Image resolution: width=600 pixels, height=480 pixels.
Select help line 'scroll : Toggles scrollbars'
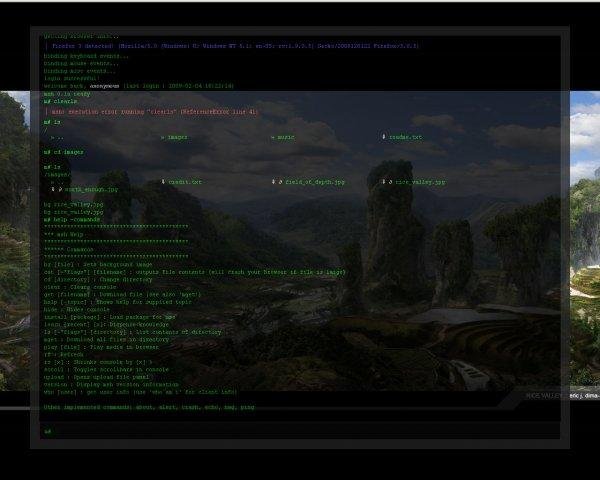[106, 369]
